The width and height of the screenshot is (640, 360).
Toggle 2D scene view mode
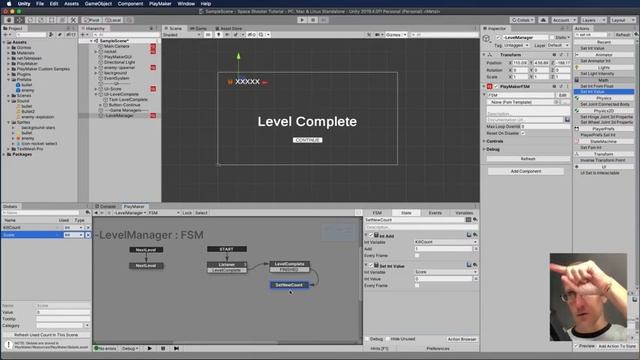[208, 35]
